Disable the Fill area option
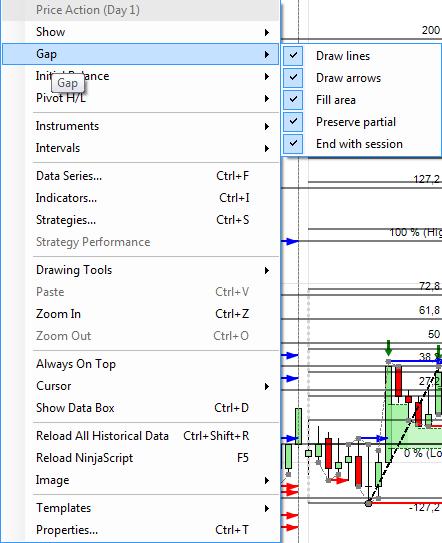Viewport: 442px width, 543px height. click(x=293, y=99)
